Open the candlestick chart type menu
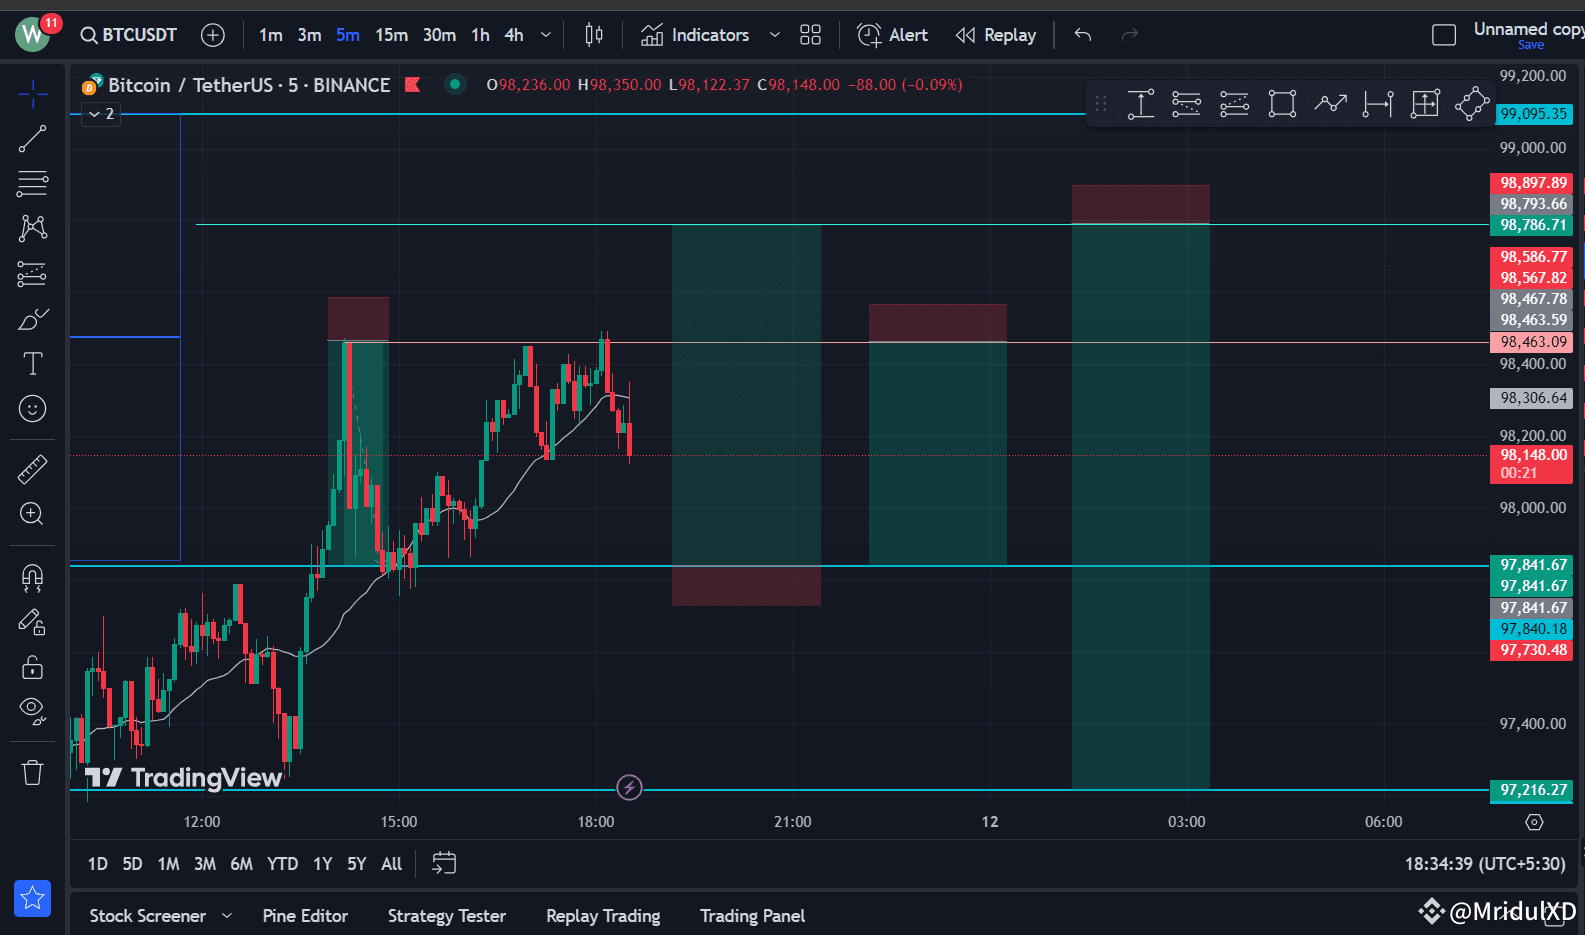The height and width of the screenshot is (935, 1585). pyautogui.click(x=594, y=35)
